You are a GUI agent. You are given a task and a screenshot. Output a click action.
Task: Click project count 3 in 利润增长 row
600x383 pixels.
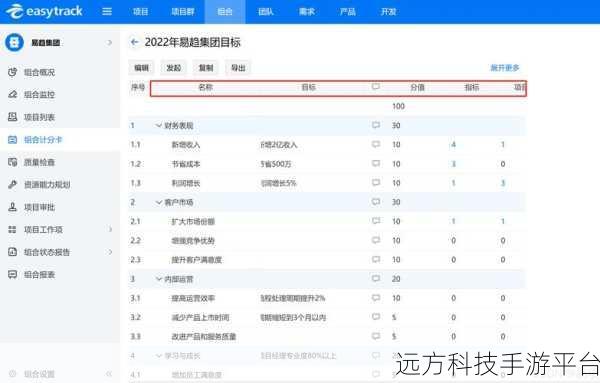(x=503, y=183)
